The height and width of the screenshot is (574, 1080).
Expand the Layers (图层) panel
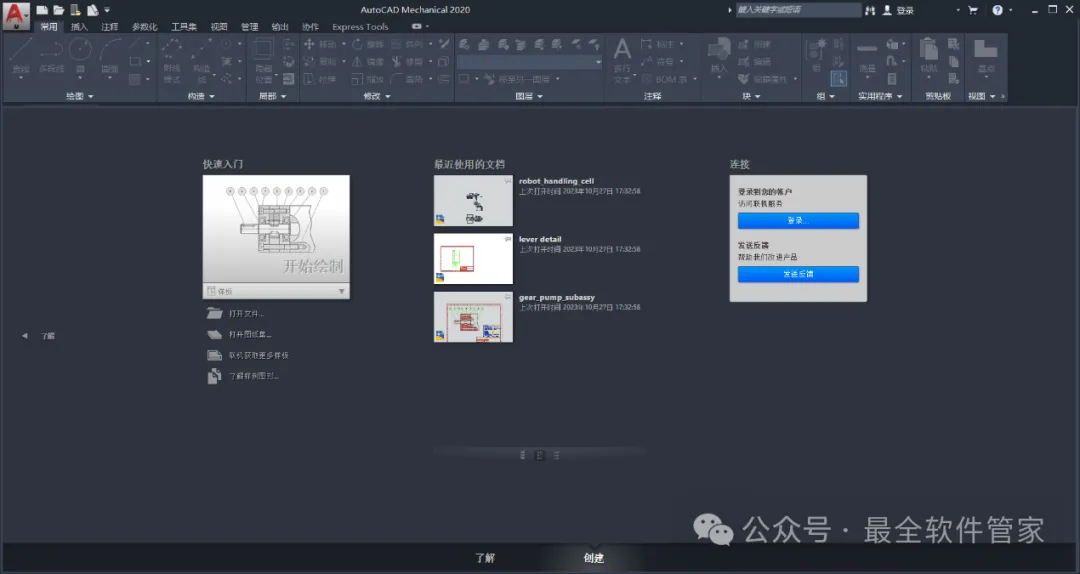click(529, 96)
